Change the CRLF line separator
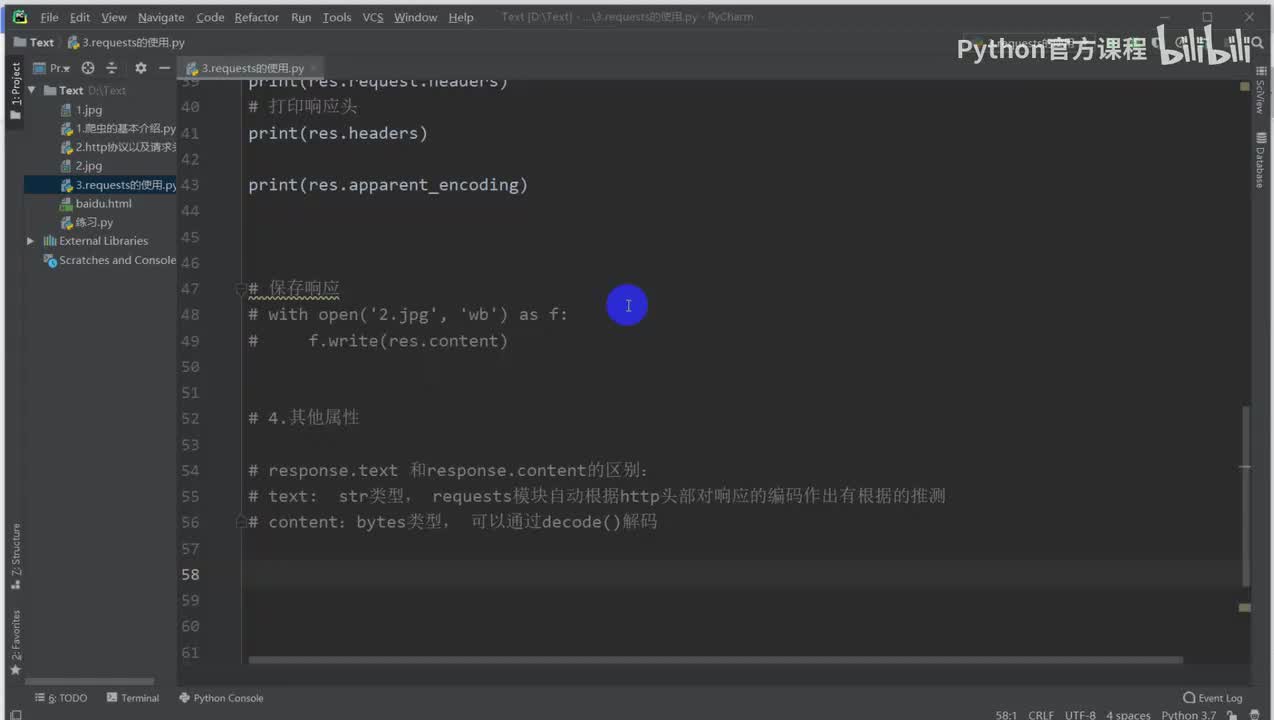This screenshot has width=1274, height=720. [x=1040, y=715]
